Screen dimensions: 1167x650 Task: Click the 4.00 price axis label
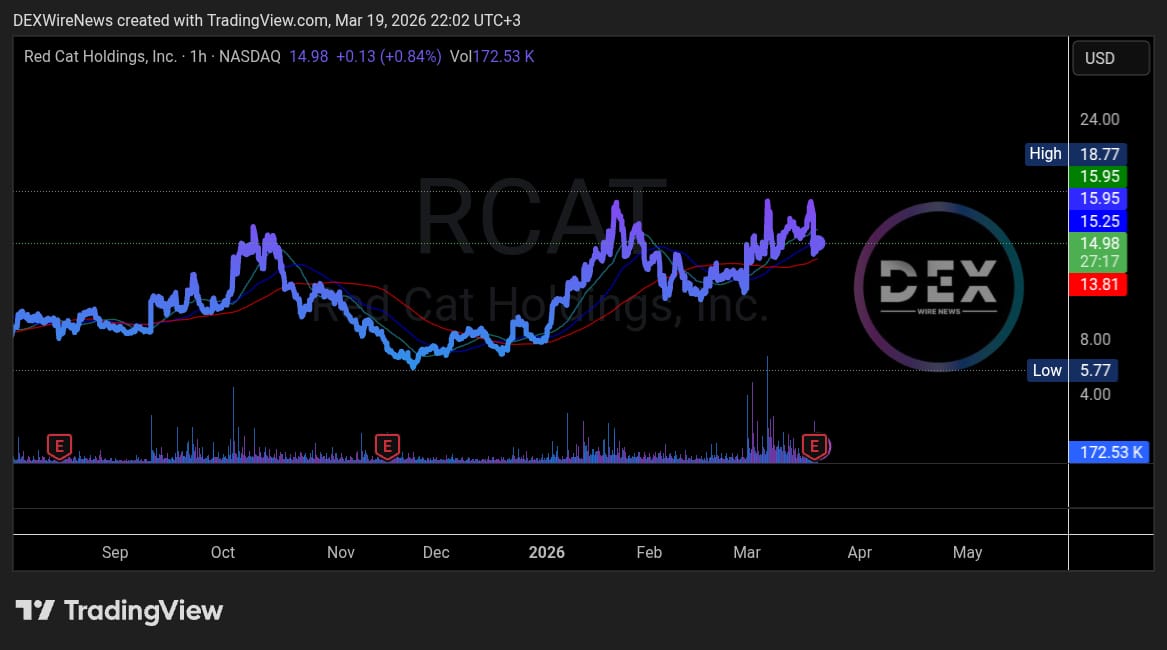coord(1095,395)
